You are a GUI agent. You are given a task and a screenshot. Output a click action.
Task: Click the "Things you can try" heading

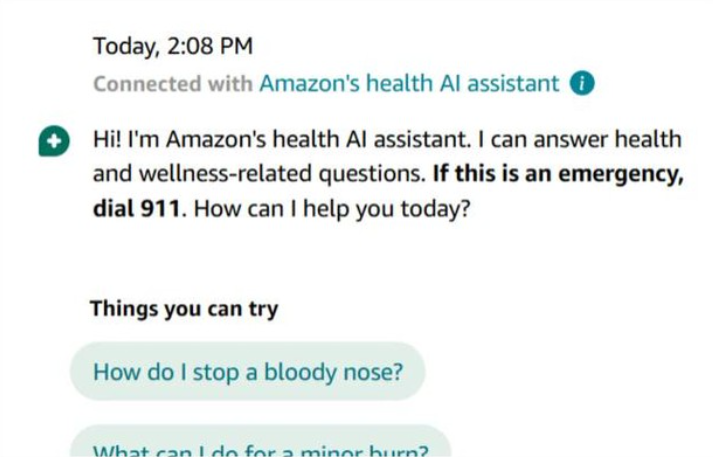tap(184, 309)
